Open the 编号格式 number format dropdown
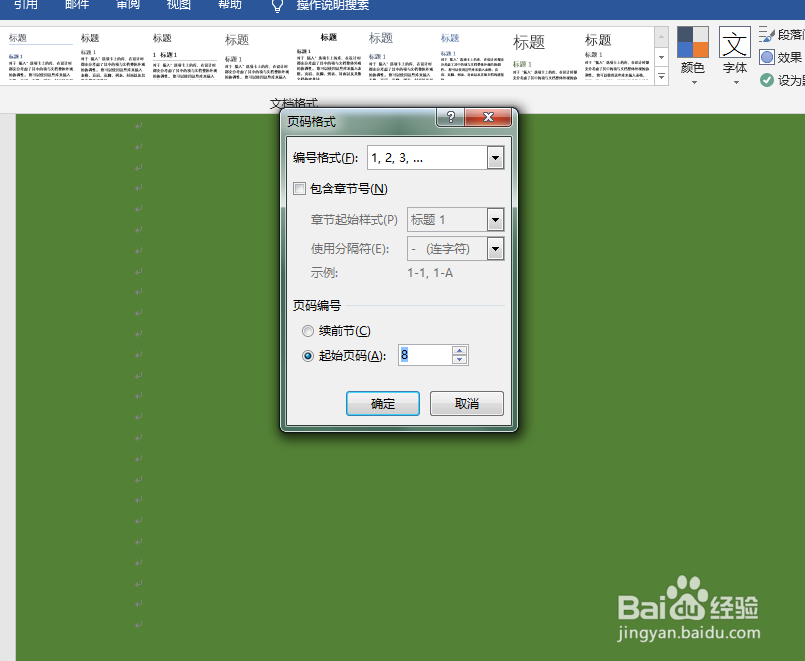 pyautogui.click(x=496, y=157)
